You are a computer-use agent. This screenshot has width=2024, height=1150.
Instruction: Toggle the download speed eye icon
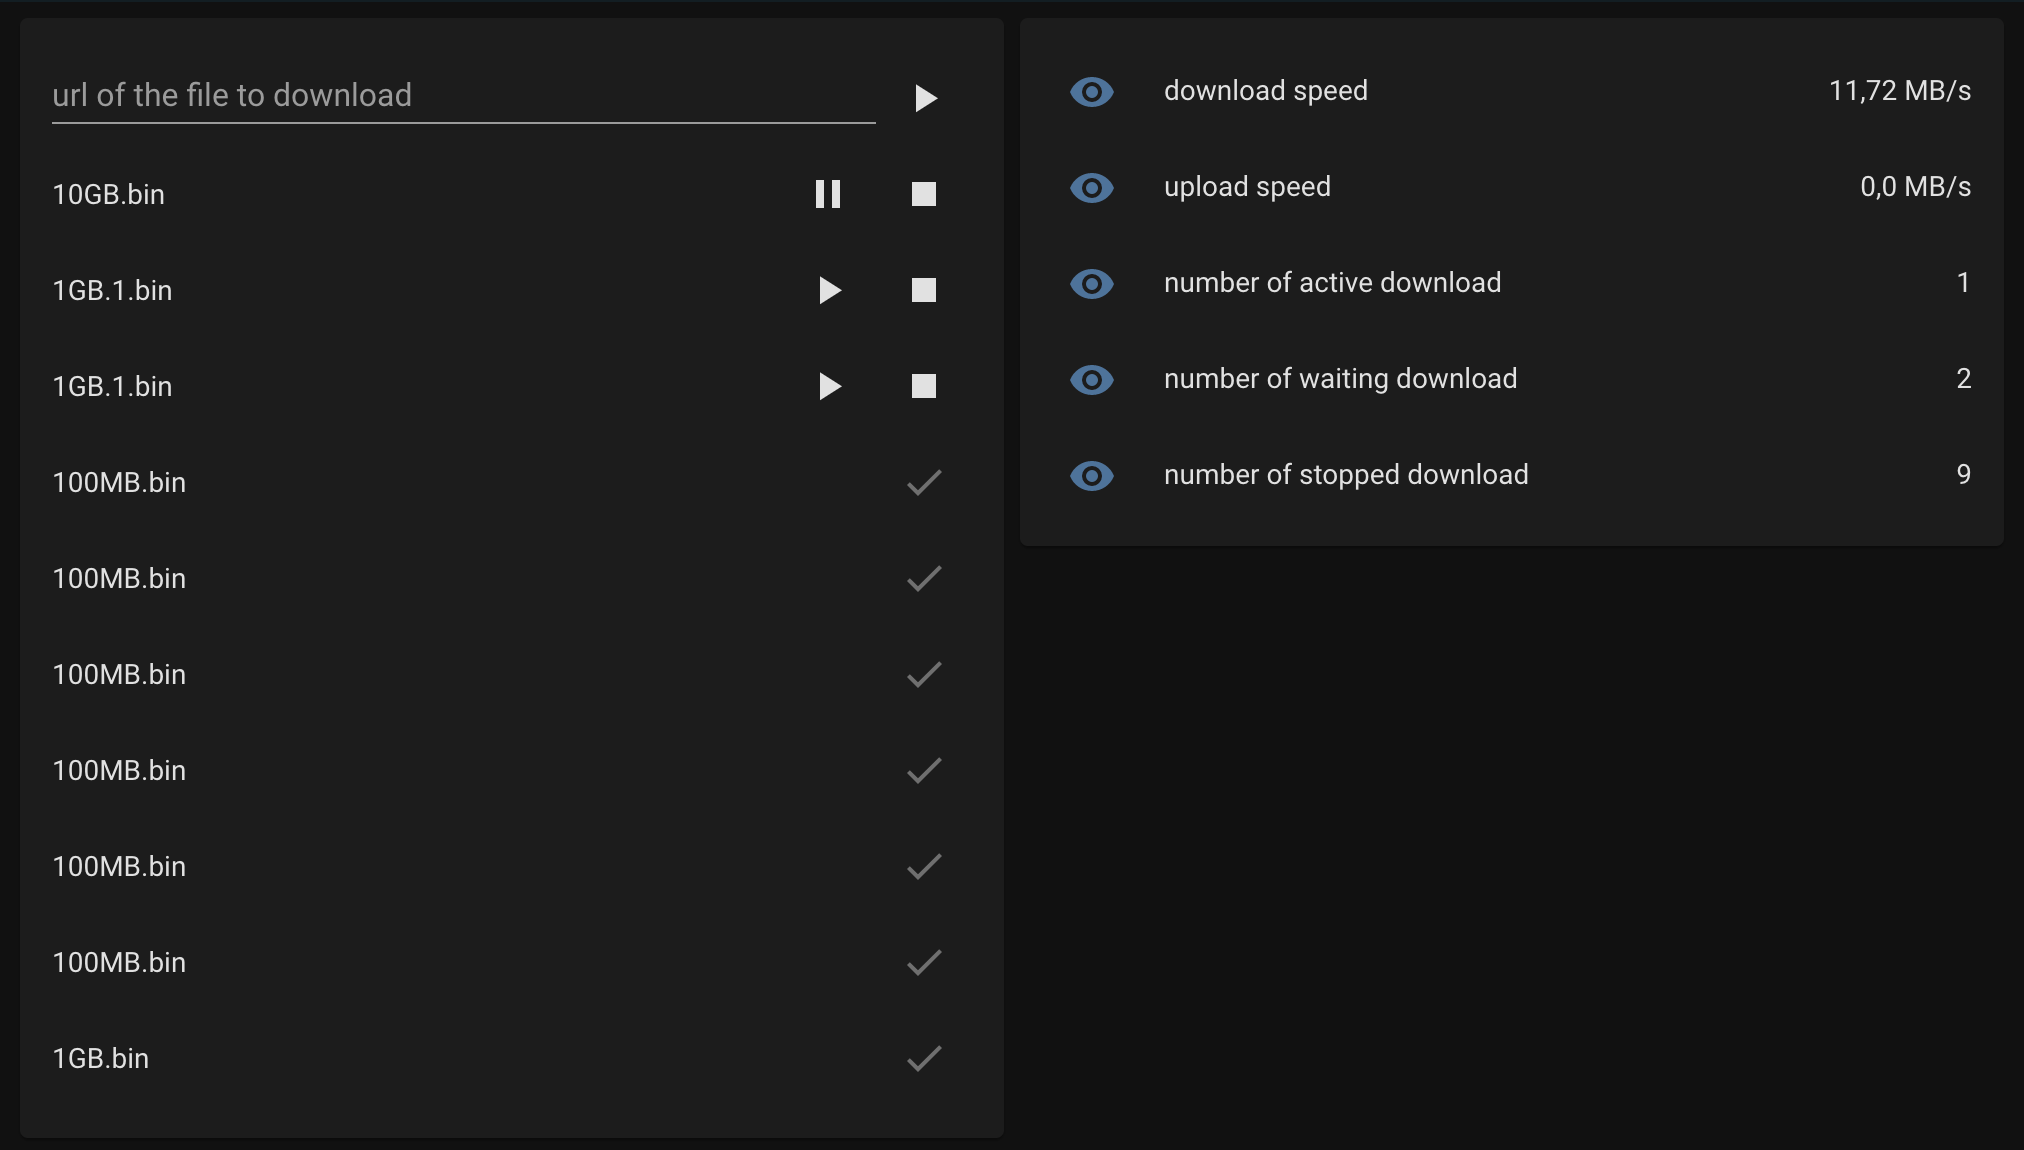pos(1092,92)
